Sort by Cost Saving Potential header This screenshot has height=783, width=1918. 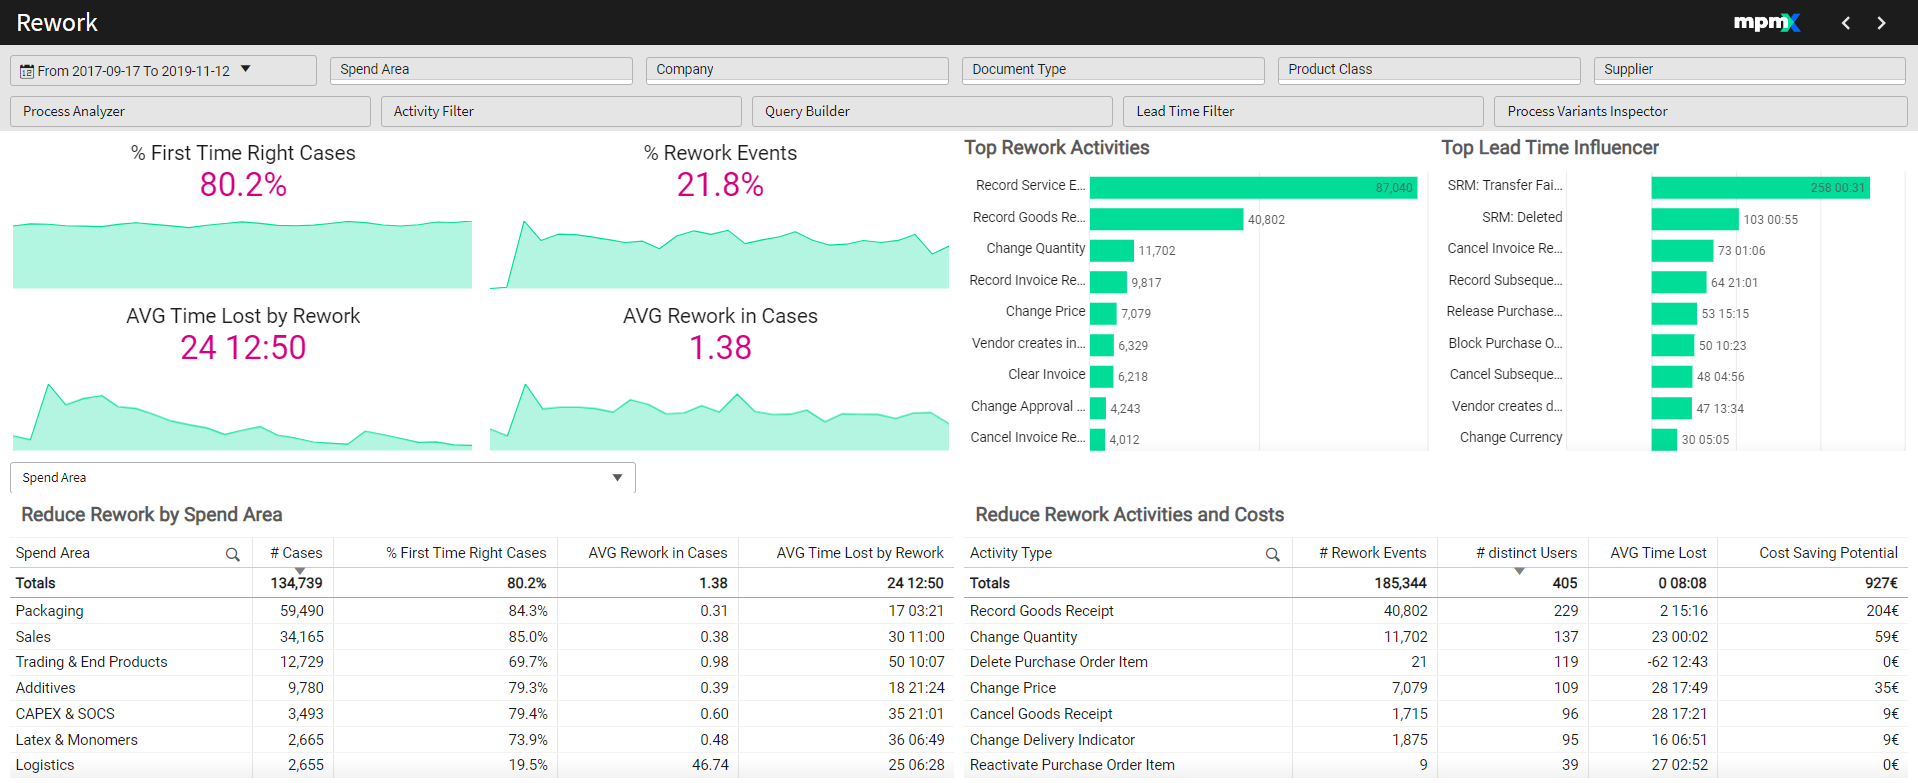(x=1828, y=553)
